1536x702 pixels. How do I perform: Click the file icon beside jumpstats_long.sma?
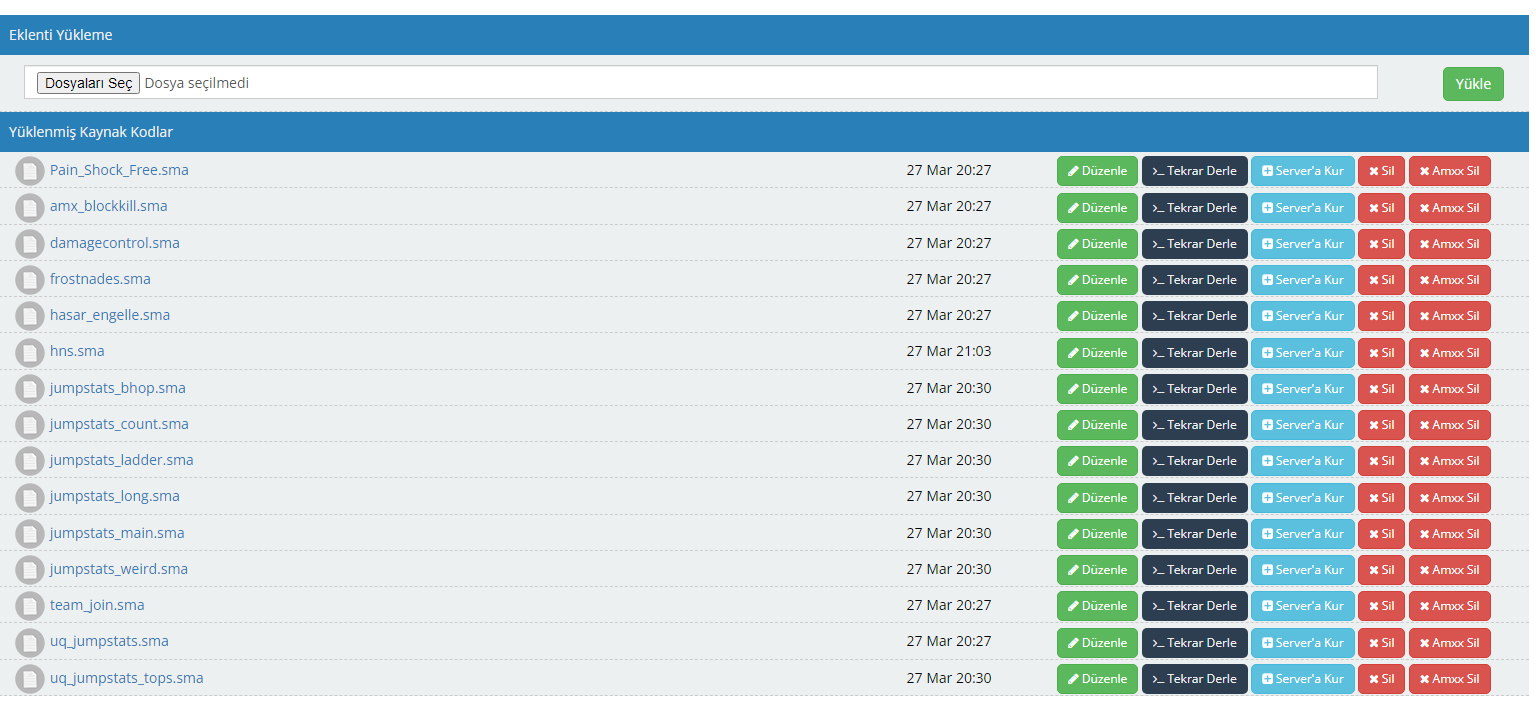point(30,497)
